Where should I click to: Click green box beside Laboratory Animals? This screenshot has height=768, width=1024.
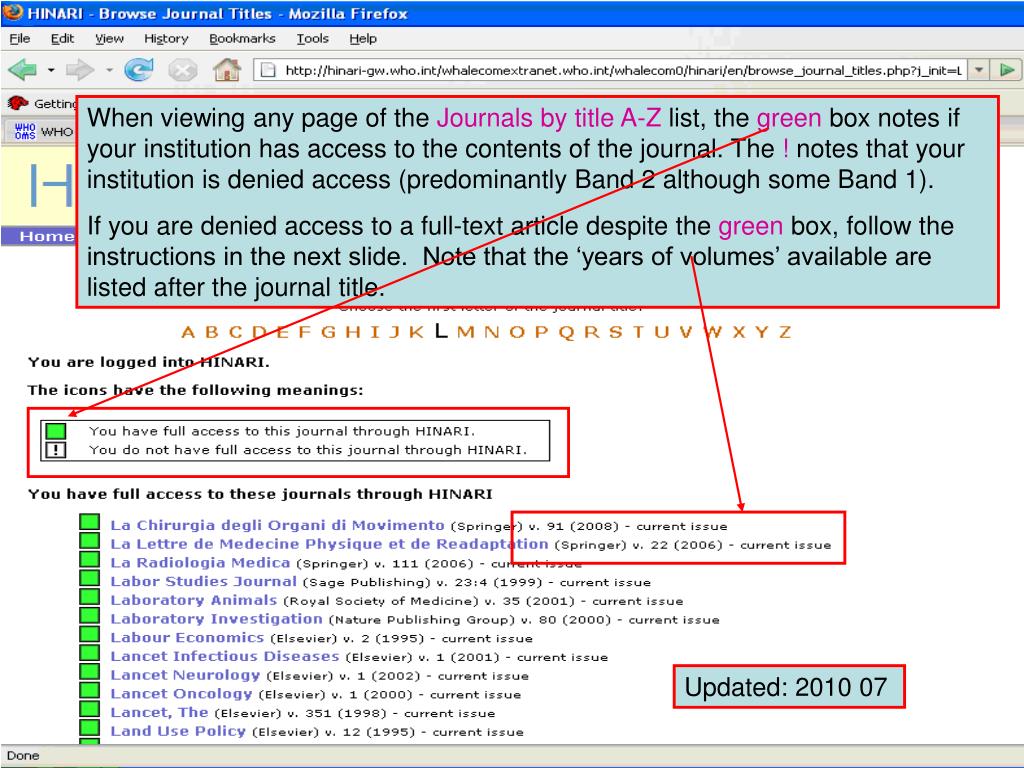pyautogui.click(x=89, y=597)
